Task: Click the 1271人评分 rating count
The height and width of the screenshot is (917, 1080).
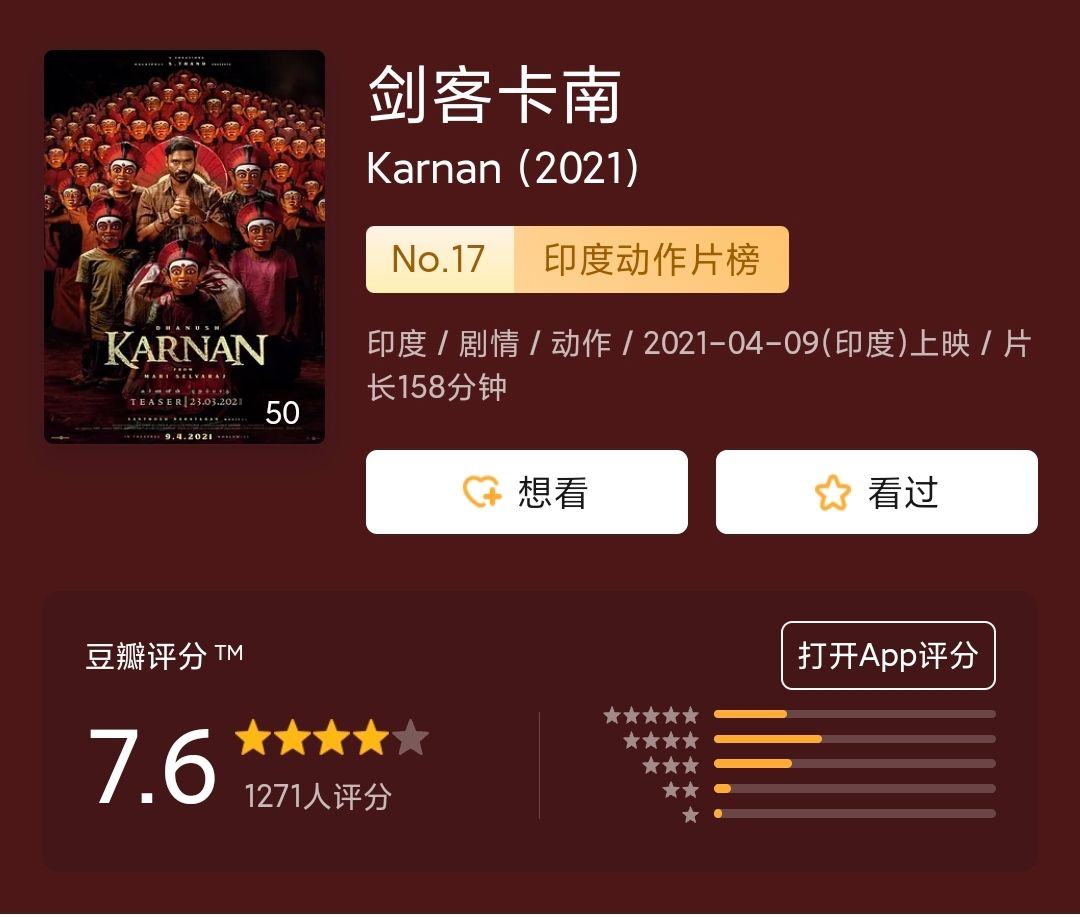Action: [318, 796]
